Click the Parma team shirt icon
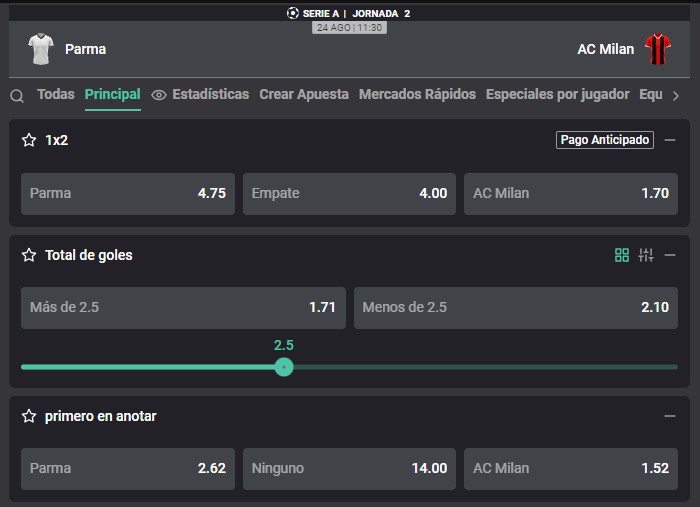Viewport: 700px width, 507px height. 41,48
